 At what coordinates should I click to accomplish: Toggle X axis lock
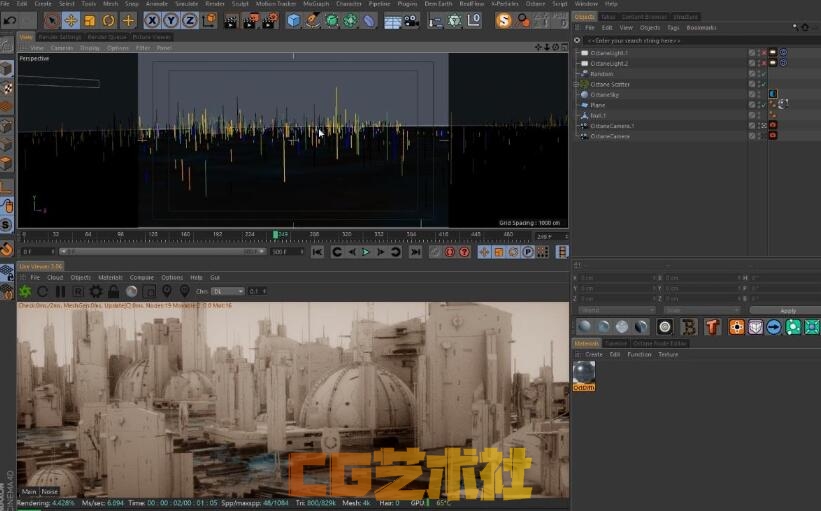[x=152, y=21]
